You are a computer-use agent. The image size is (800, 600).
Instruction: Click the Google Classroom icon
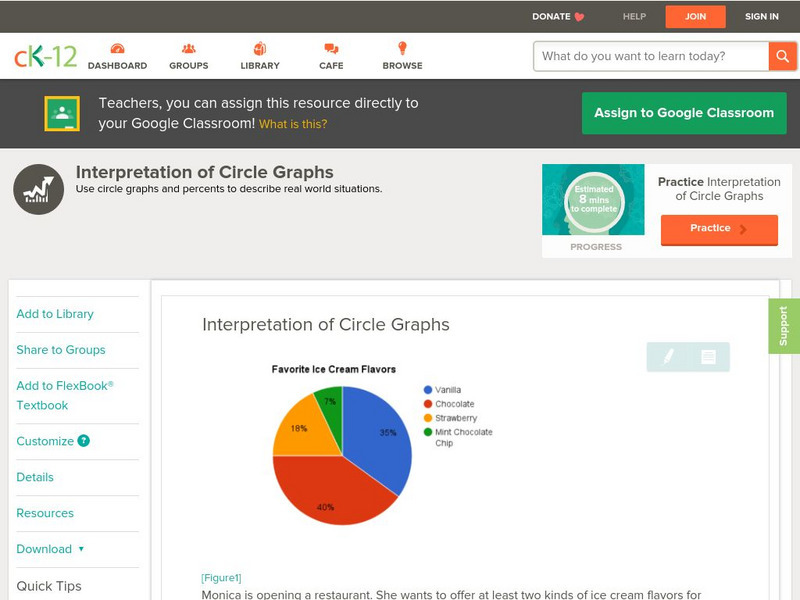coord(62,113)
